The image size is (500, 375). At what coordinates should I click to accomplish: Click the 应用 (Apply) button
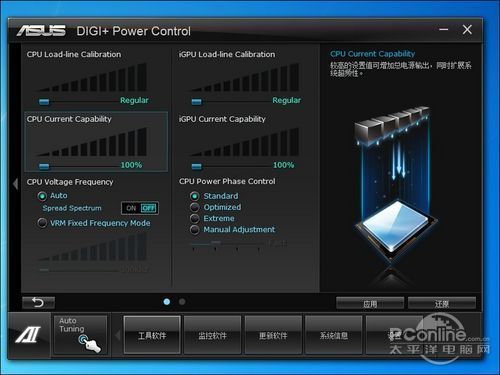[370, 304]
